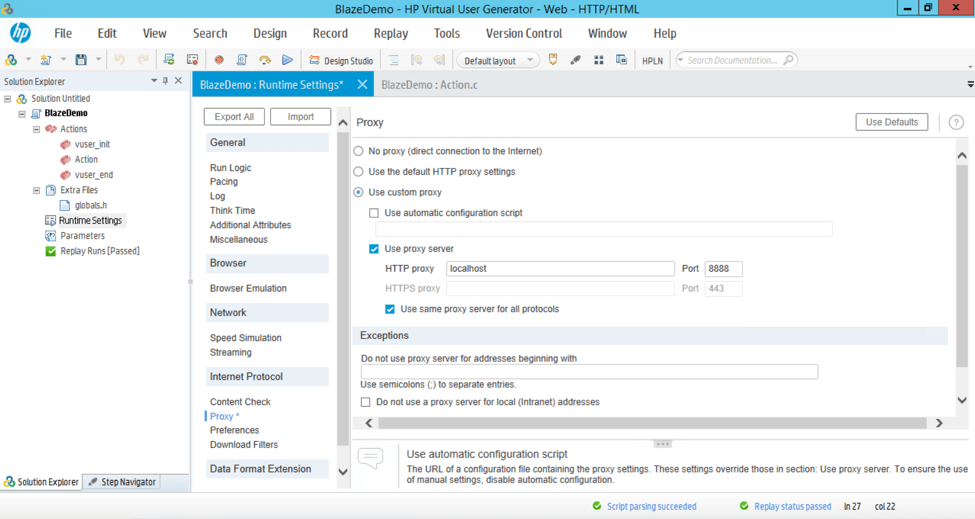The height and width of the screenshot is (519, 975).
Task: Click the proxy exceptions address field
Action: point(589,372)
